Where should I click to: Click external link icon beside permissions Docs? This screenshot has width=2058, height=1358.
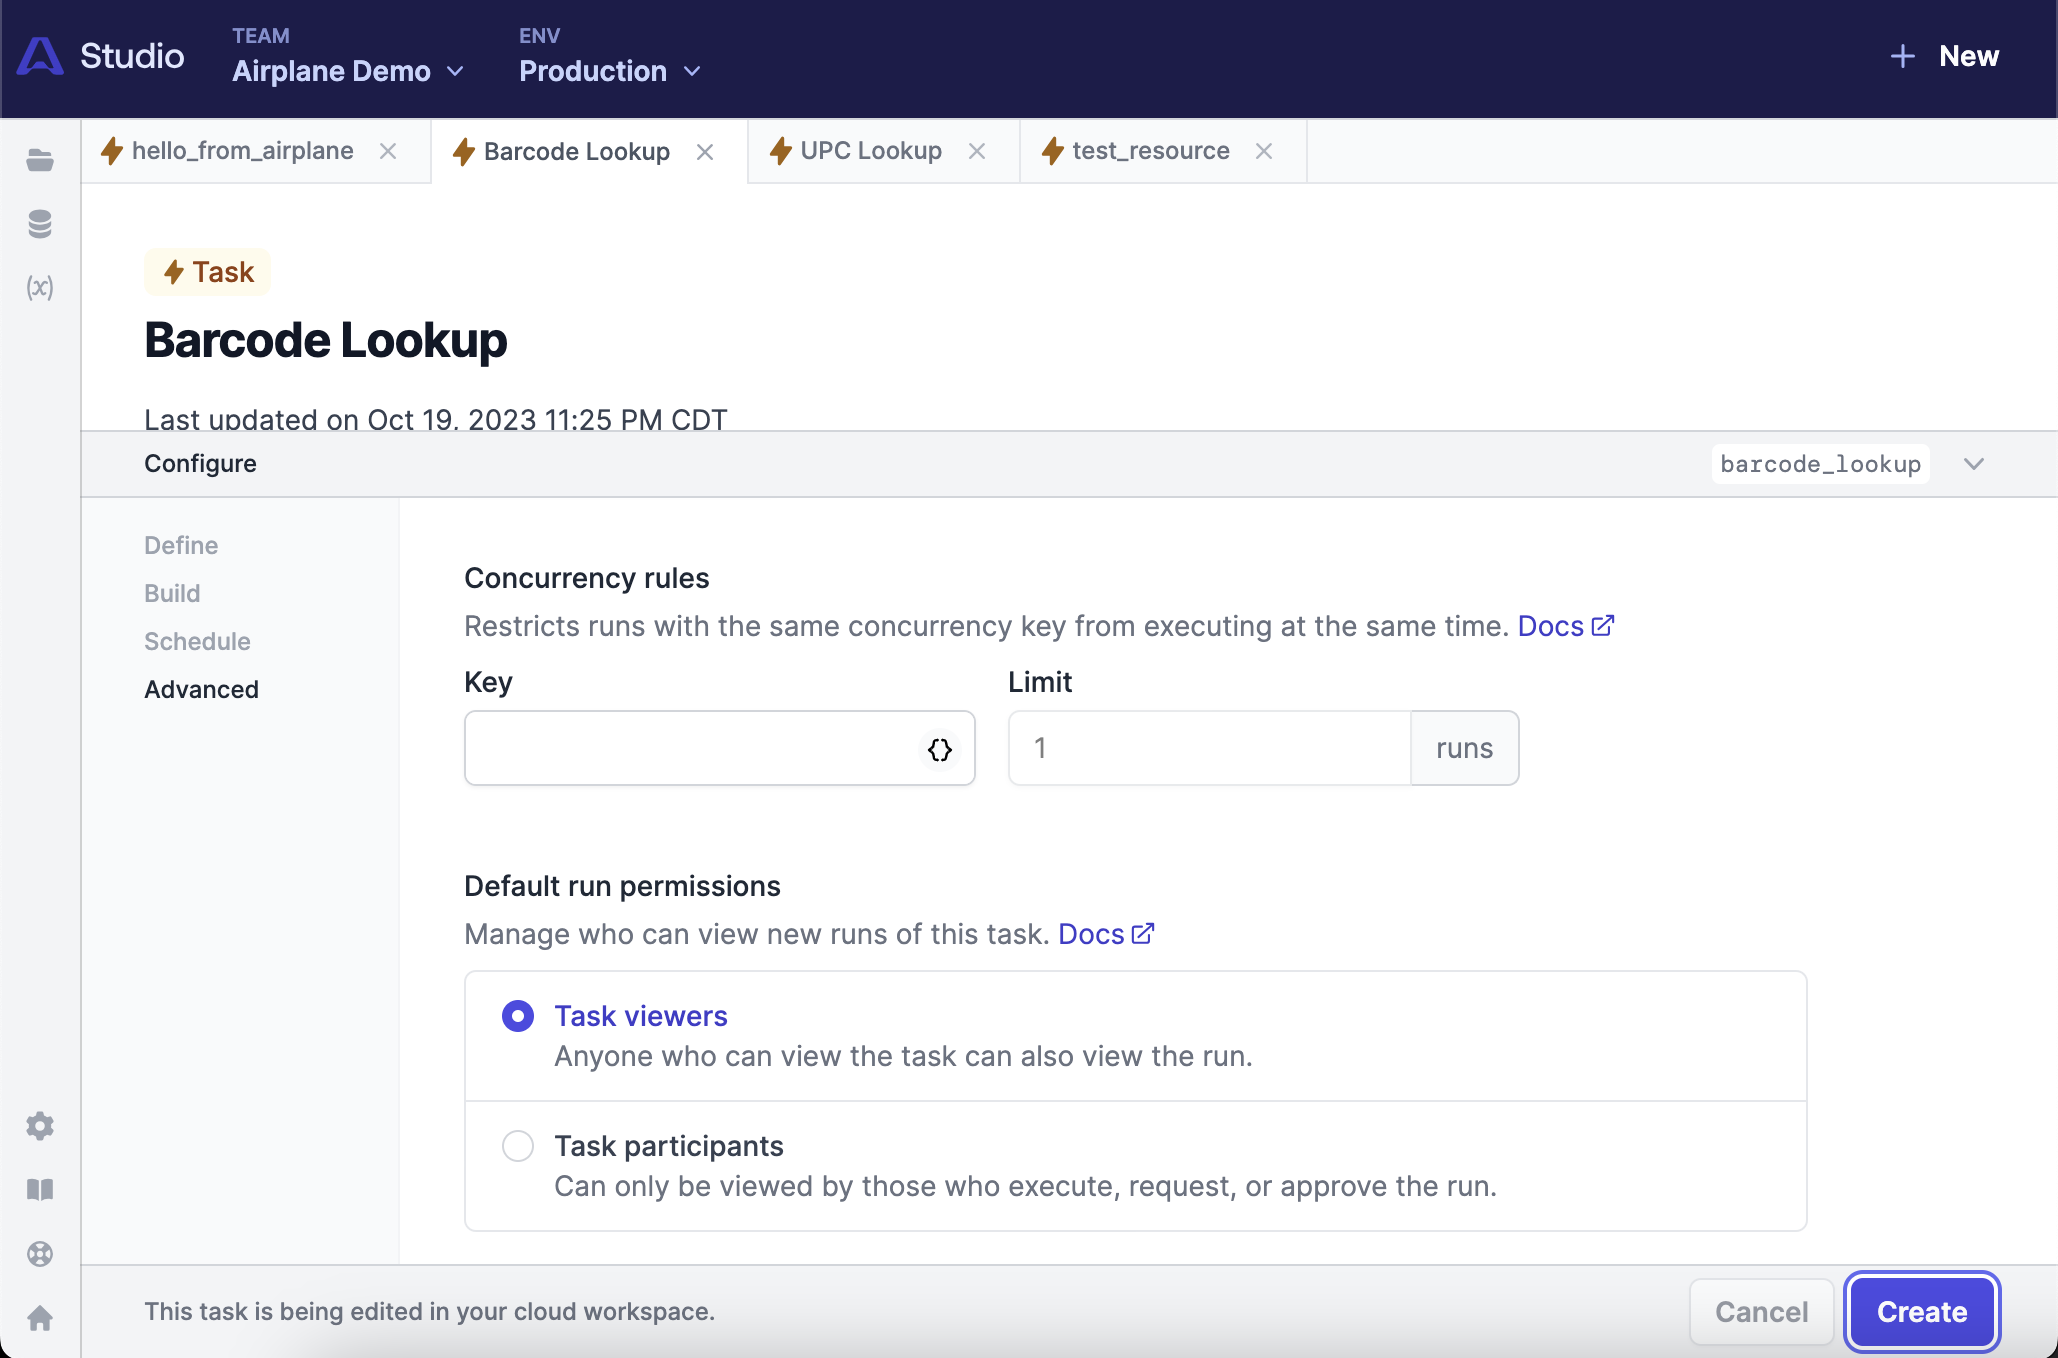(x=1143, y=933)
